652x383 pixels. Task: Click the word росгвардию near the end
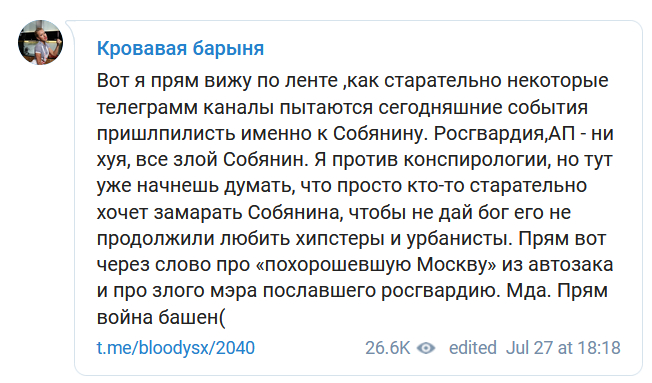(439, 291)
